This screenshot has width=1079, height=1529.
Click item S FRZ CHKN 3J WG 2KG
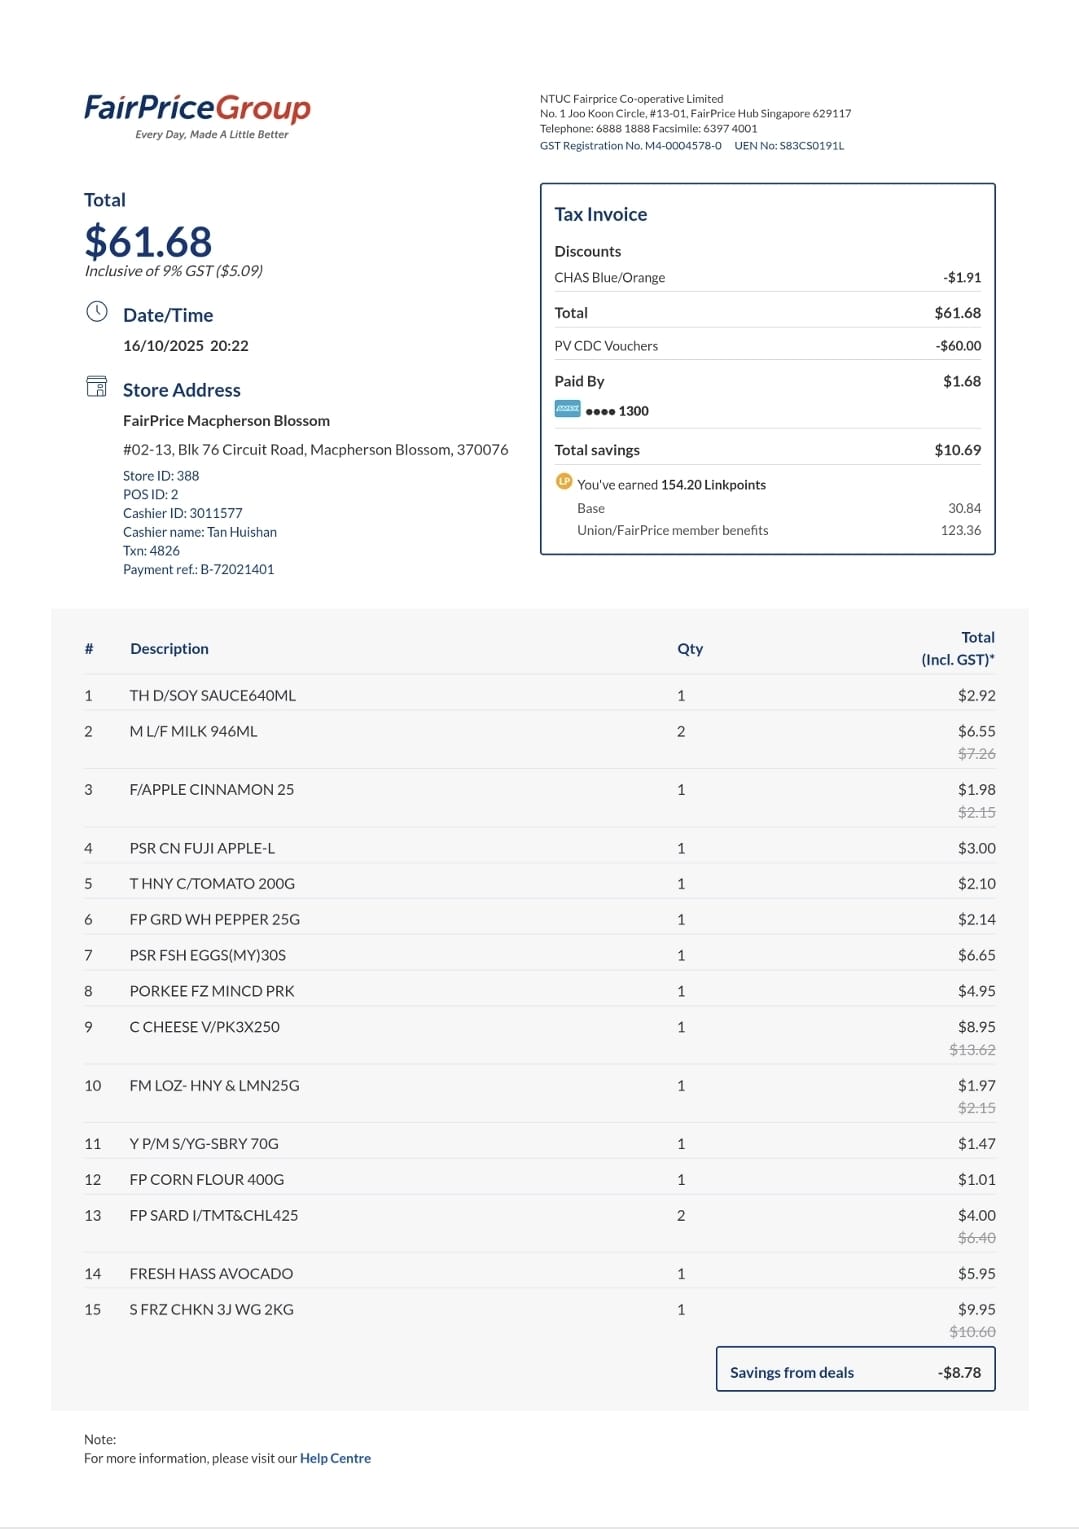pos(212,1310)
